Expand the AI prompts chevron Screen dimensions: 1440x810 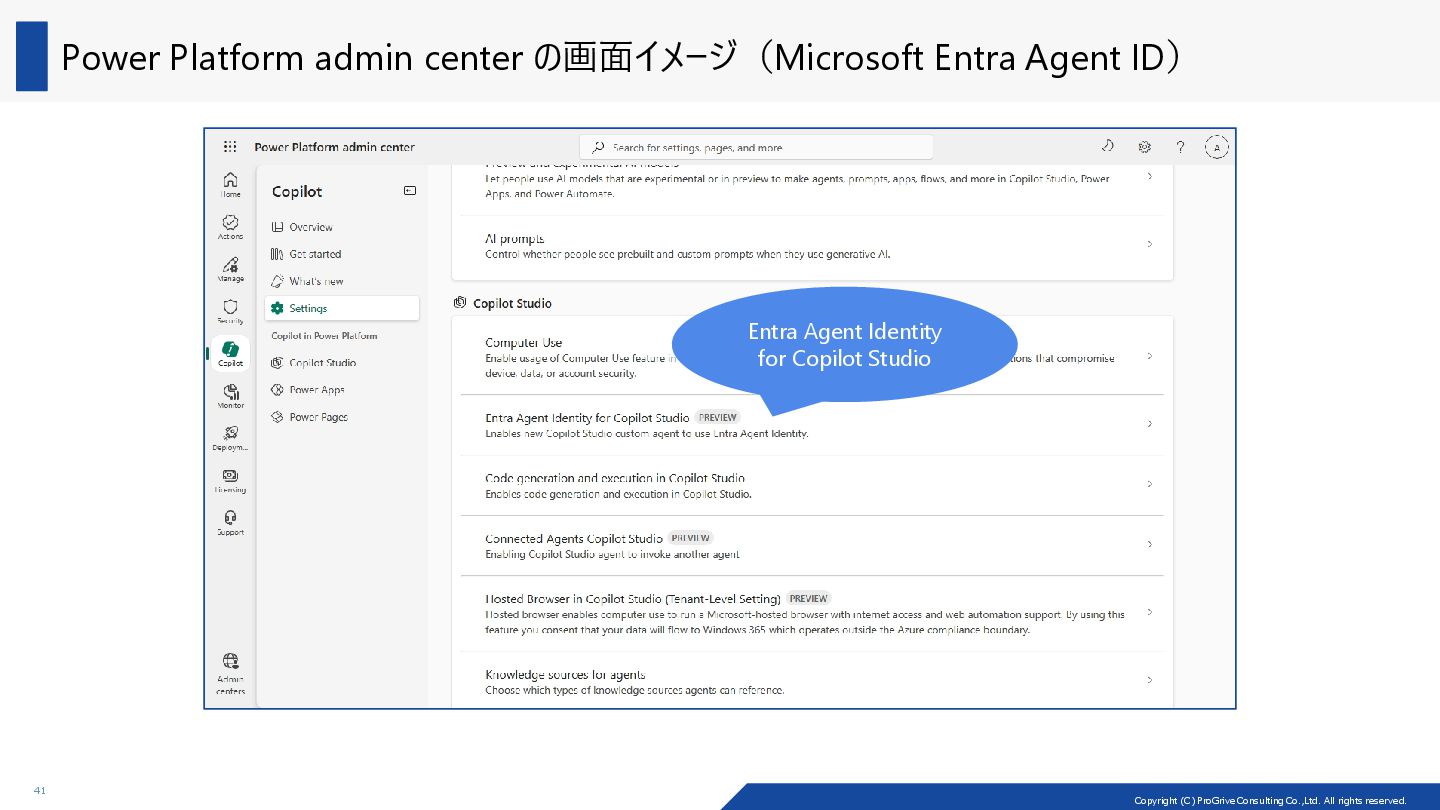click(x=1150, y=244)
